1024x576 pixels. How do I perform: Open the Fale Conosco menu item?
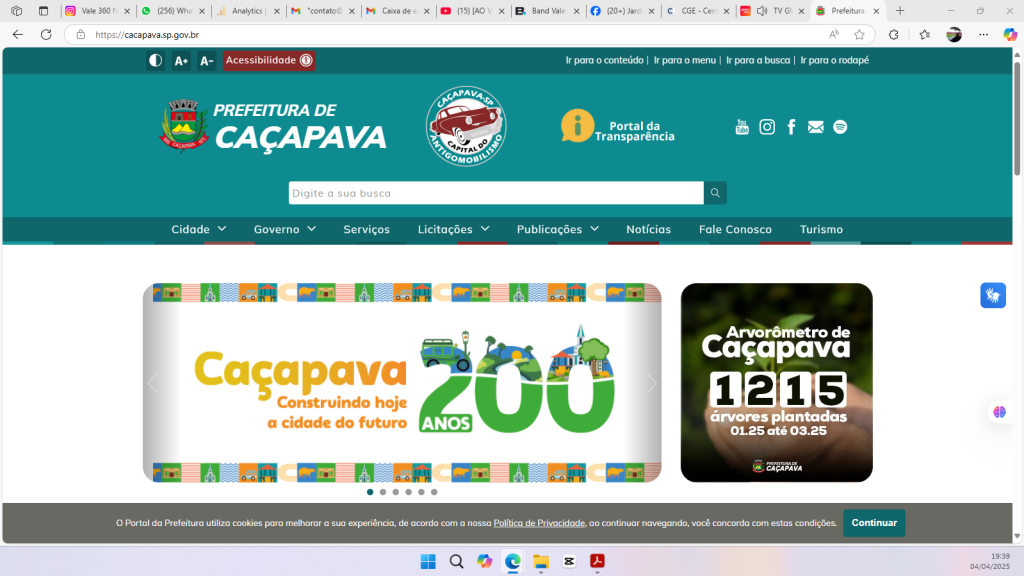click(735, 229)
